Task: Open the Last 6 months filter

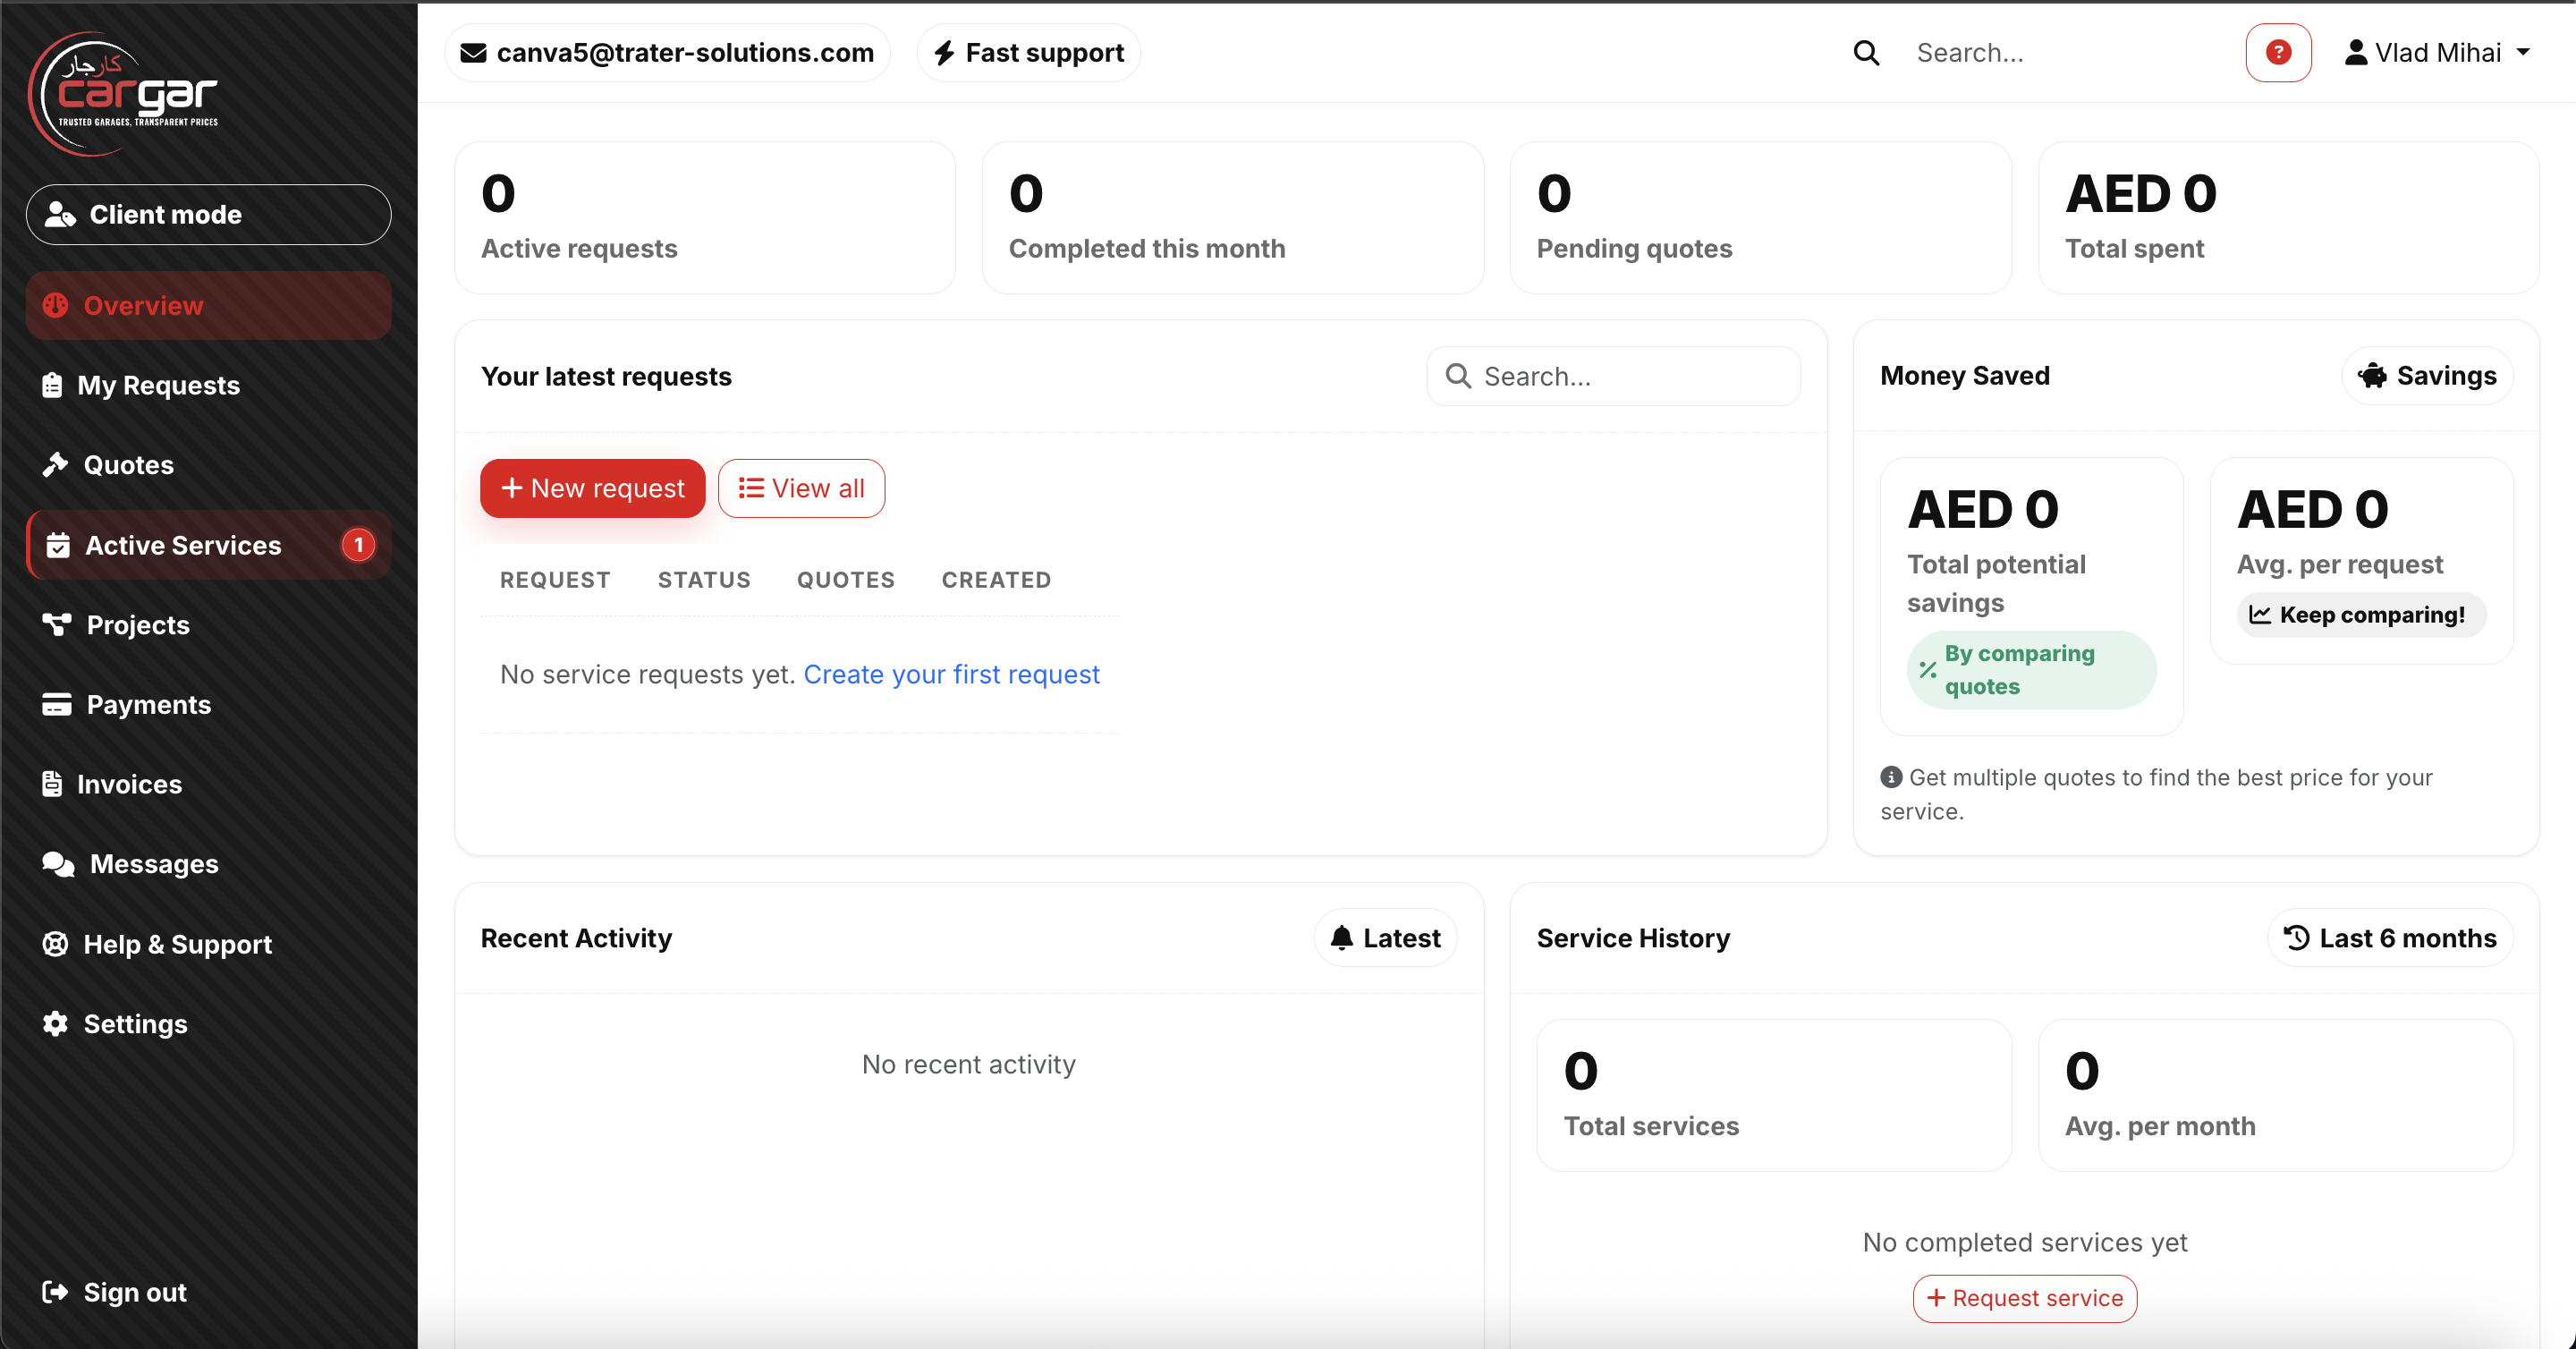Action: [x=2388, y=937]
